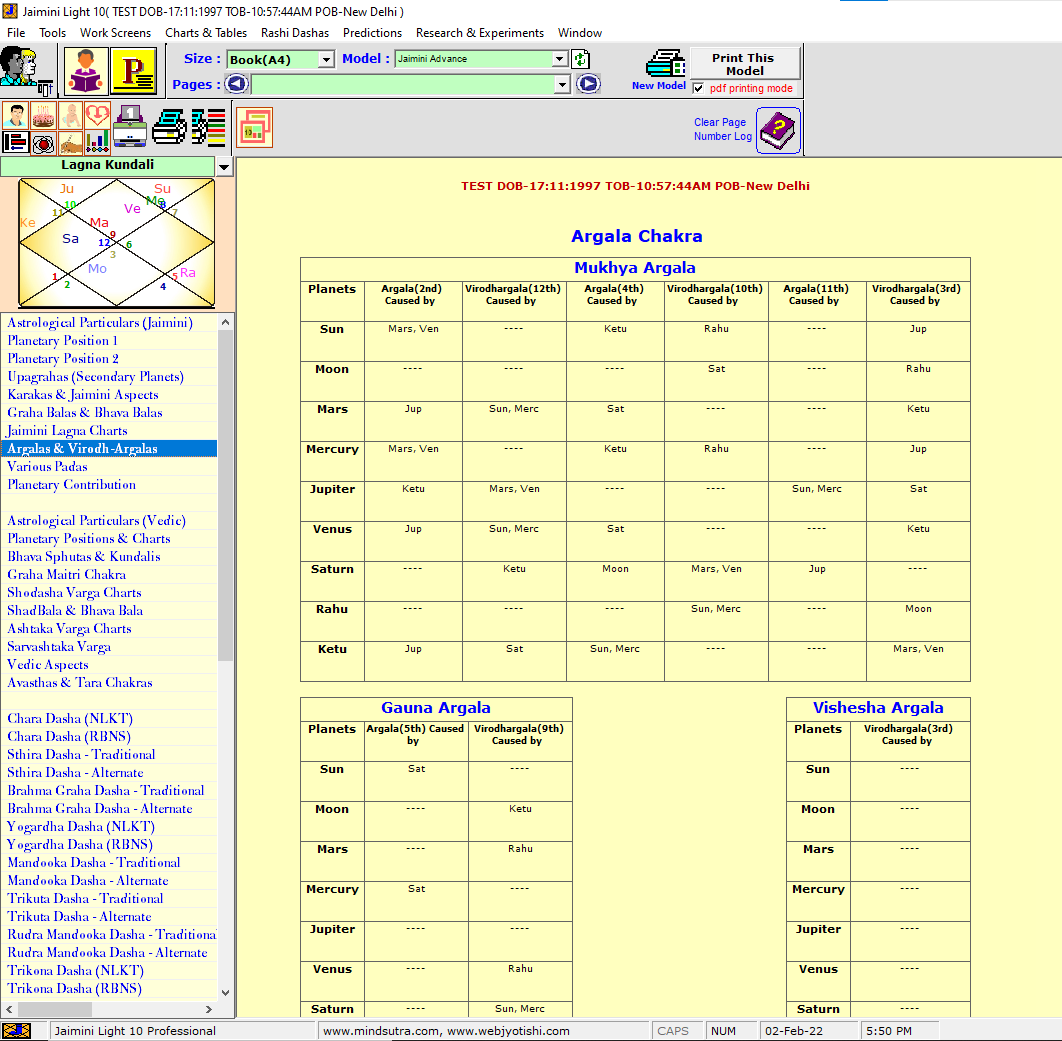The height and width of the screenshot is (1041, 1062).
Task: Click the birthday cake icon
Action: (x=43, y=115)
